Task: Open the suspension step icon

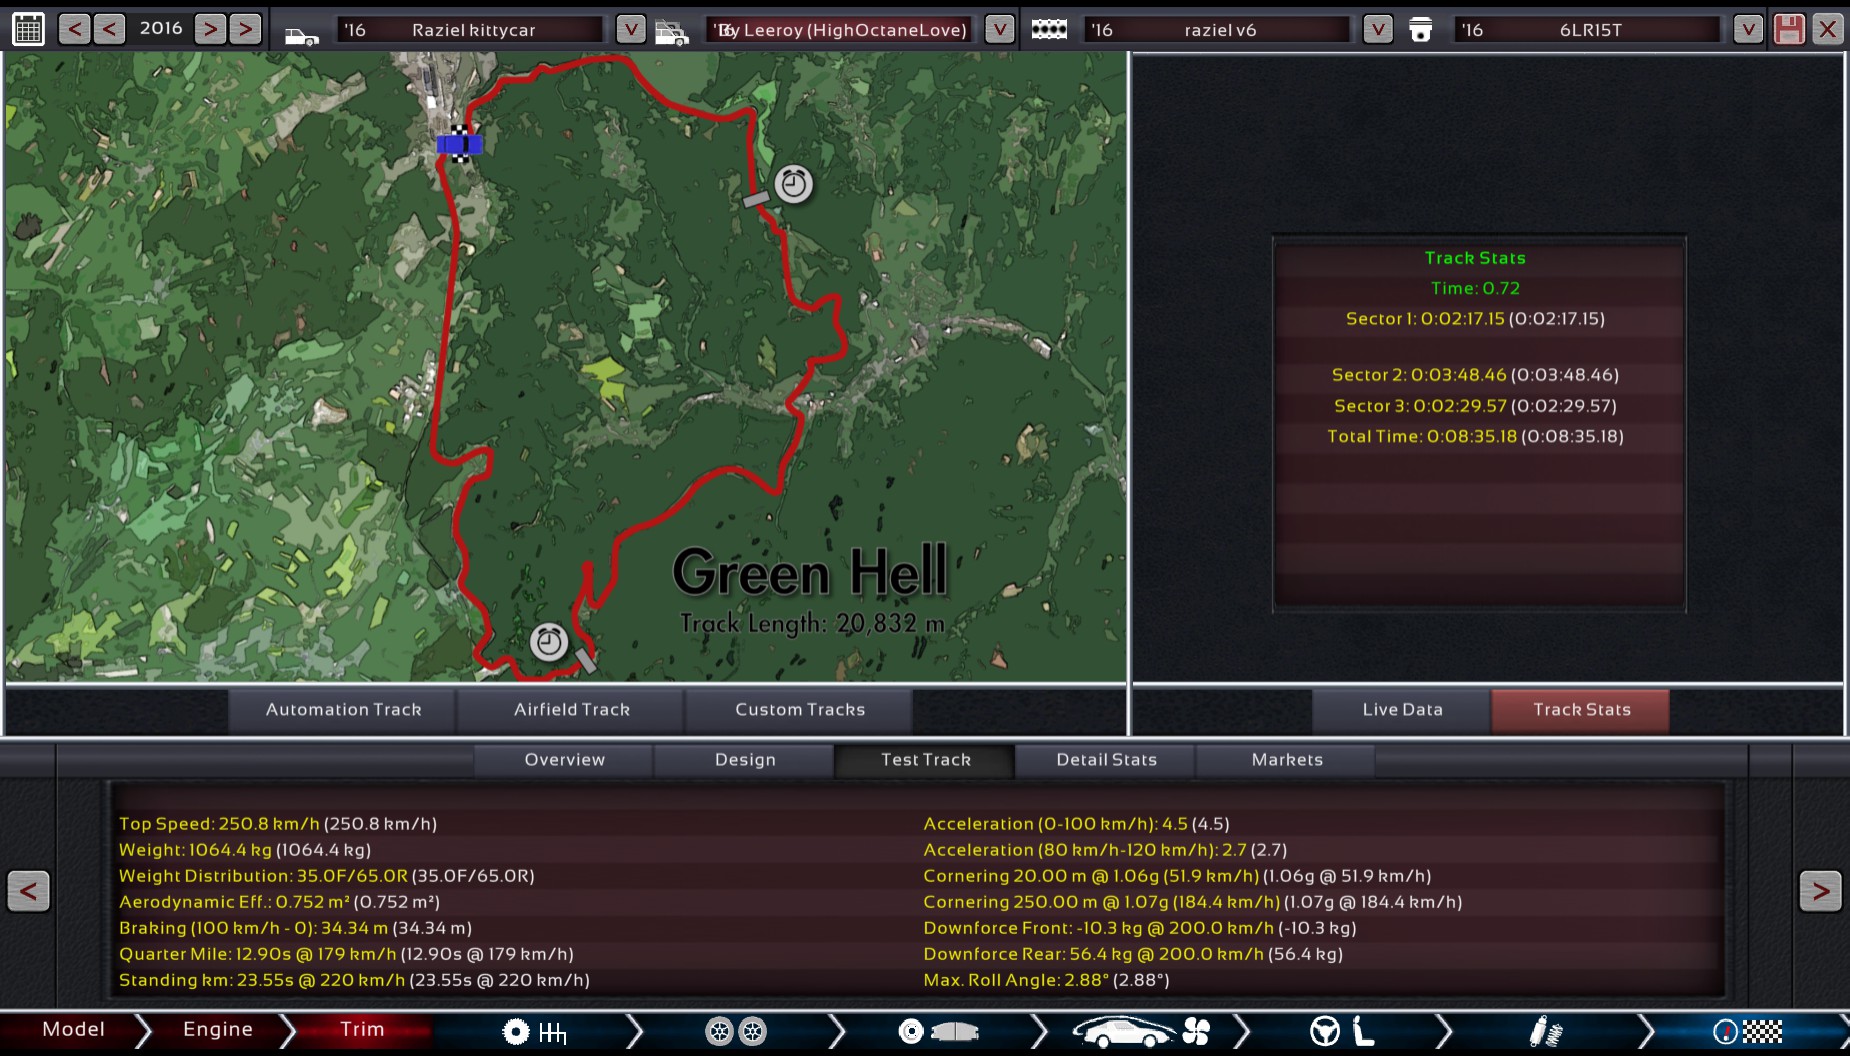Action: (1546, 1032)
